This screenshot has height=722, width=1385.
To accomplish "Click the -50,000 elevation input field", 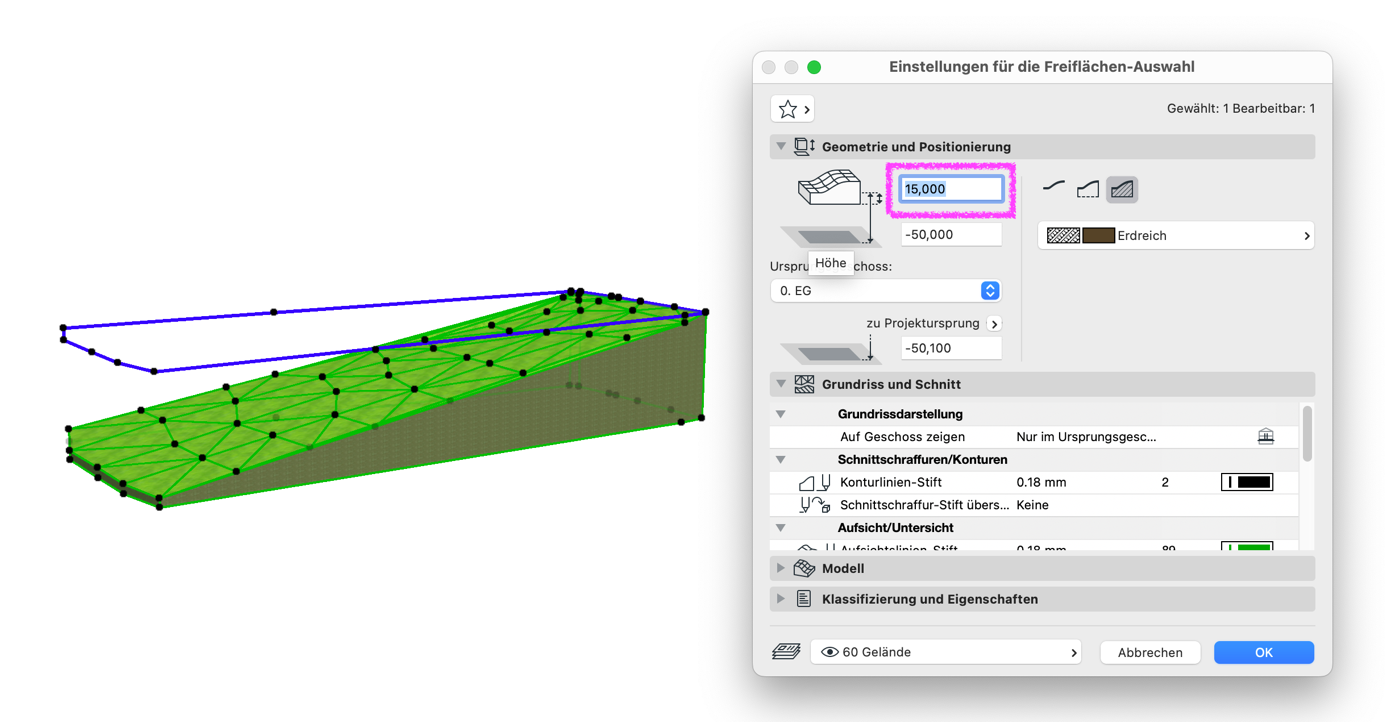I will point(951,235).
